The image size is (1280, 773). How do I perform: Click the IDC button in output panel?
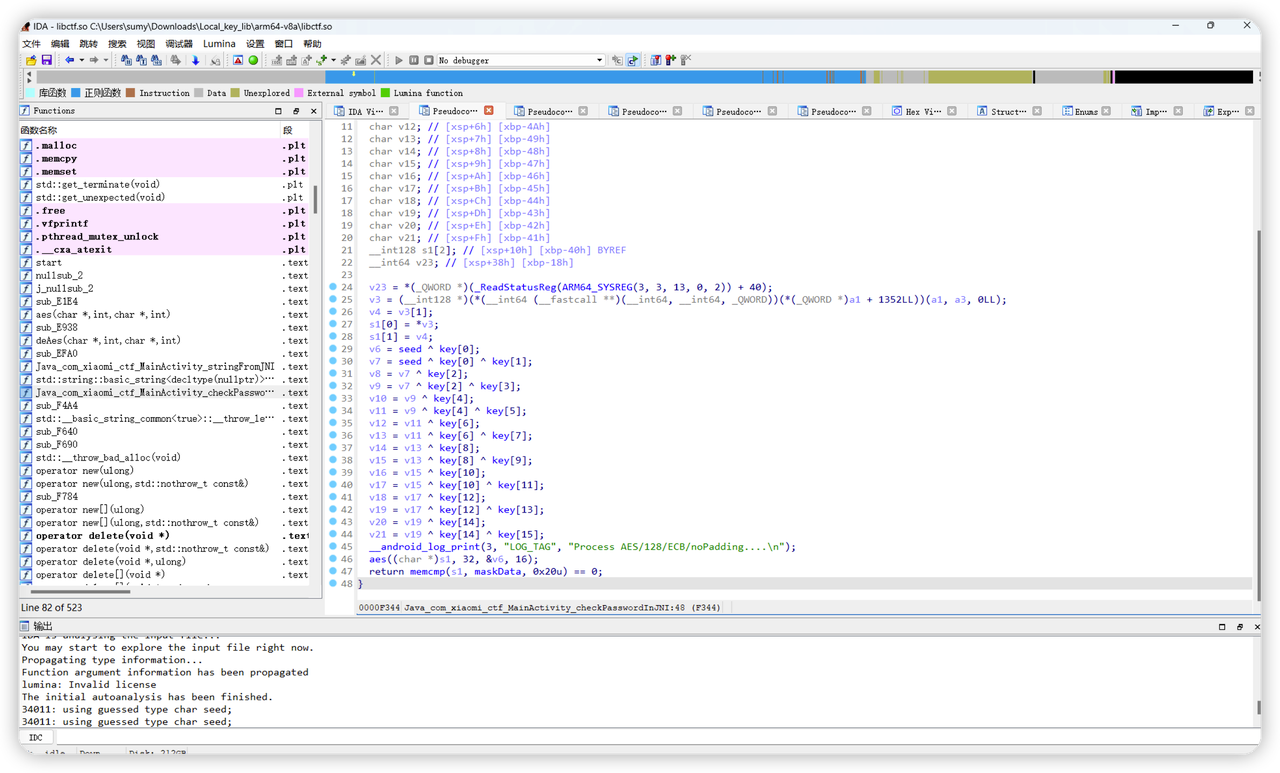[36, 737]
